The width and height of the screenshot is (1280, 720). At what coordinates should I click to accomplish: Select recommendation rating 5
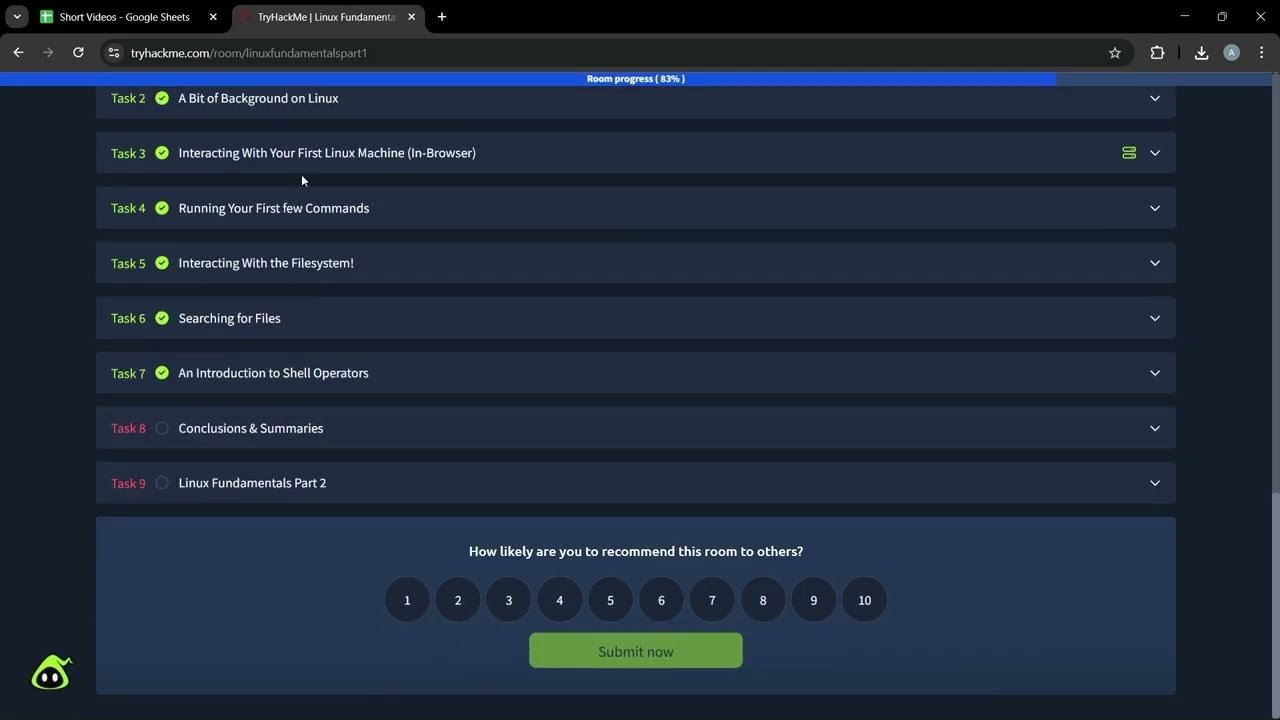610,600
